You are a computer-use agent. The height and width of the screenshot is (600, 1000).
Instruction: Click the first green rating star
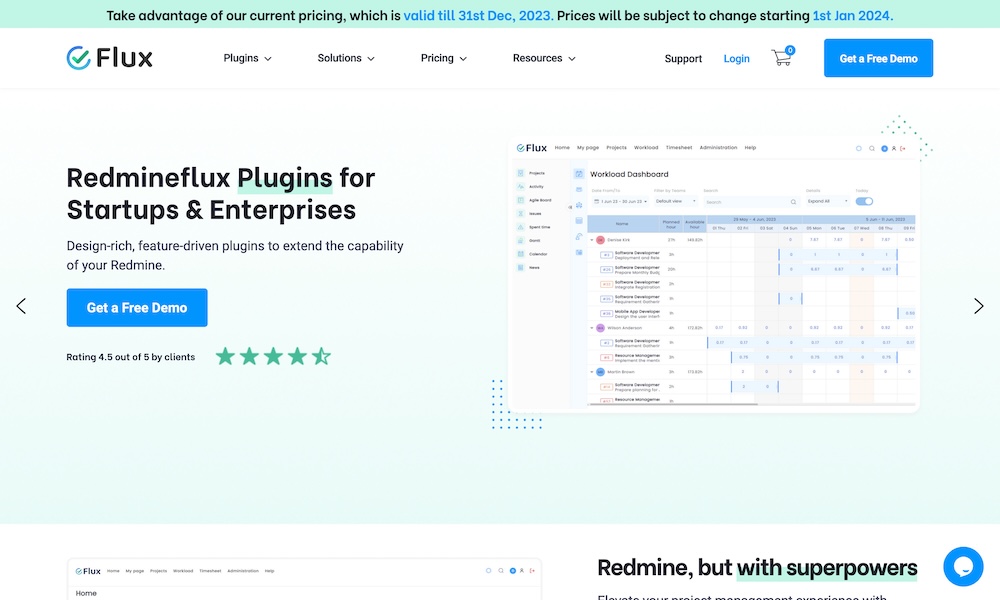point(225,356)
